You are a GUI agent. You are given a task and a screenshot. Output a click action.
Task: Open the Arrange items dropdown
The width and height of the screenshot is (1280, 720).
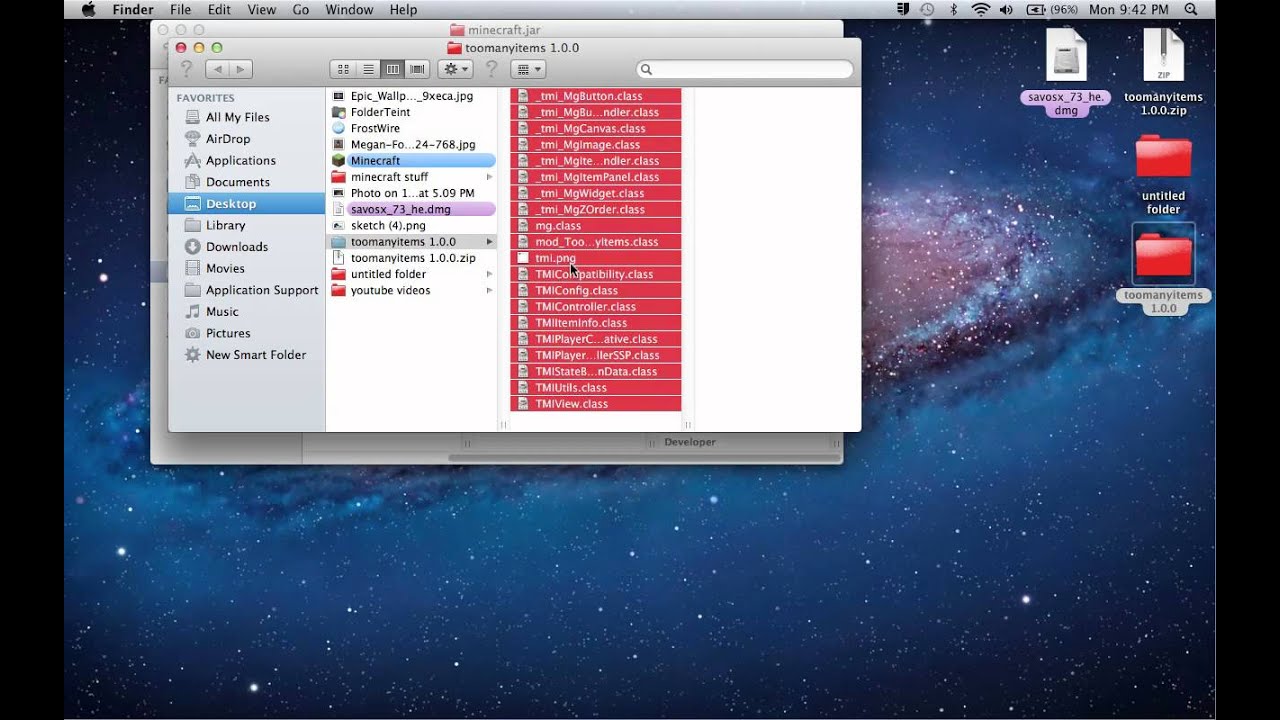tap(527, 69)
